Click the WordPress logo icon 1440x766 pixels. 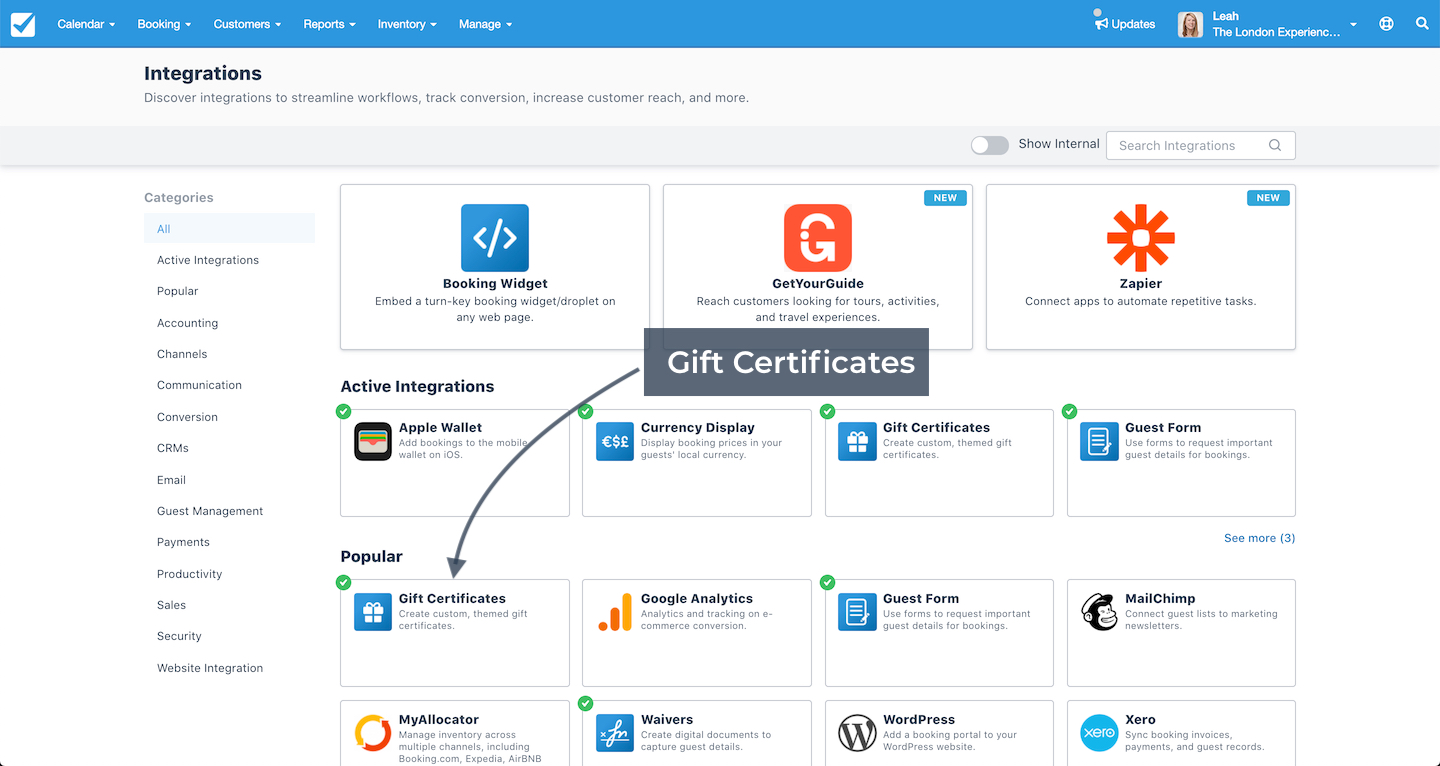(857, 733)
